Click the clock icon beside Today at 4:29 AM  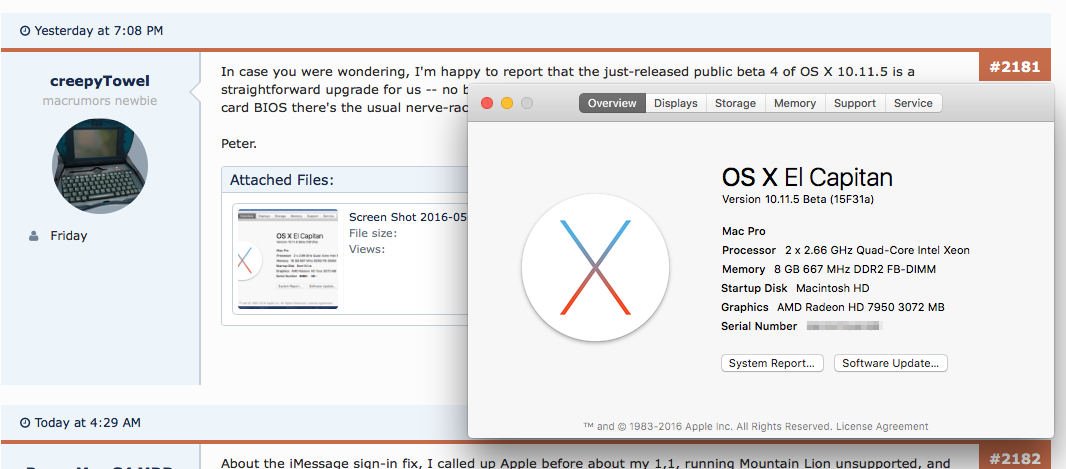25,423
